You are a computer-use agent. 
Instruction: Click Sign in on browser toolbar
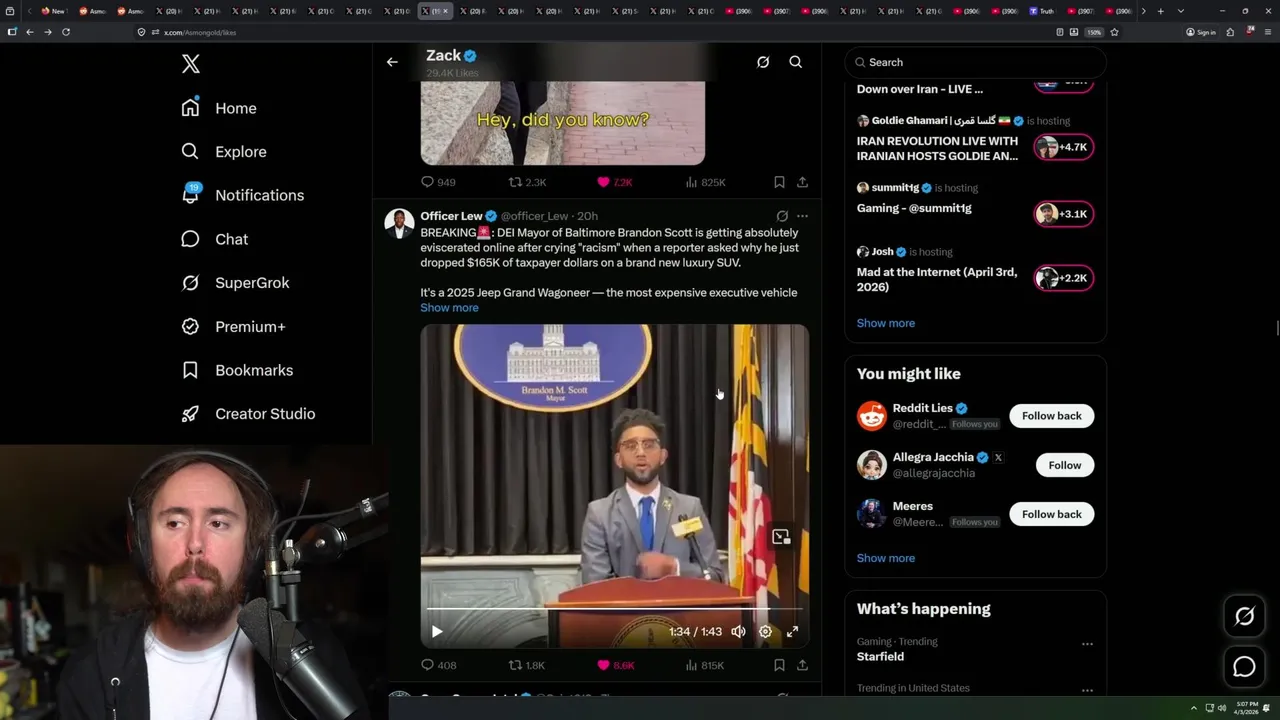pos(1201,32)
